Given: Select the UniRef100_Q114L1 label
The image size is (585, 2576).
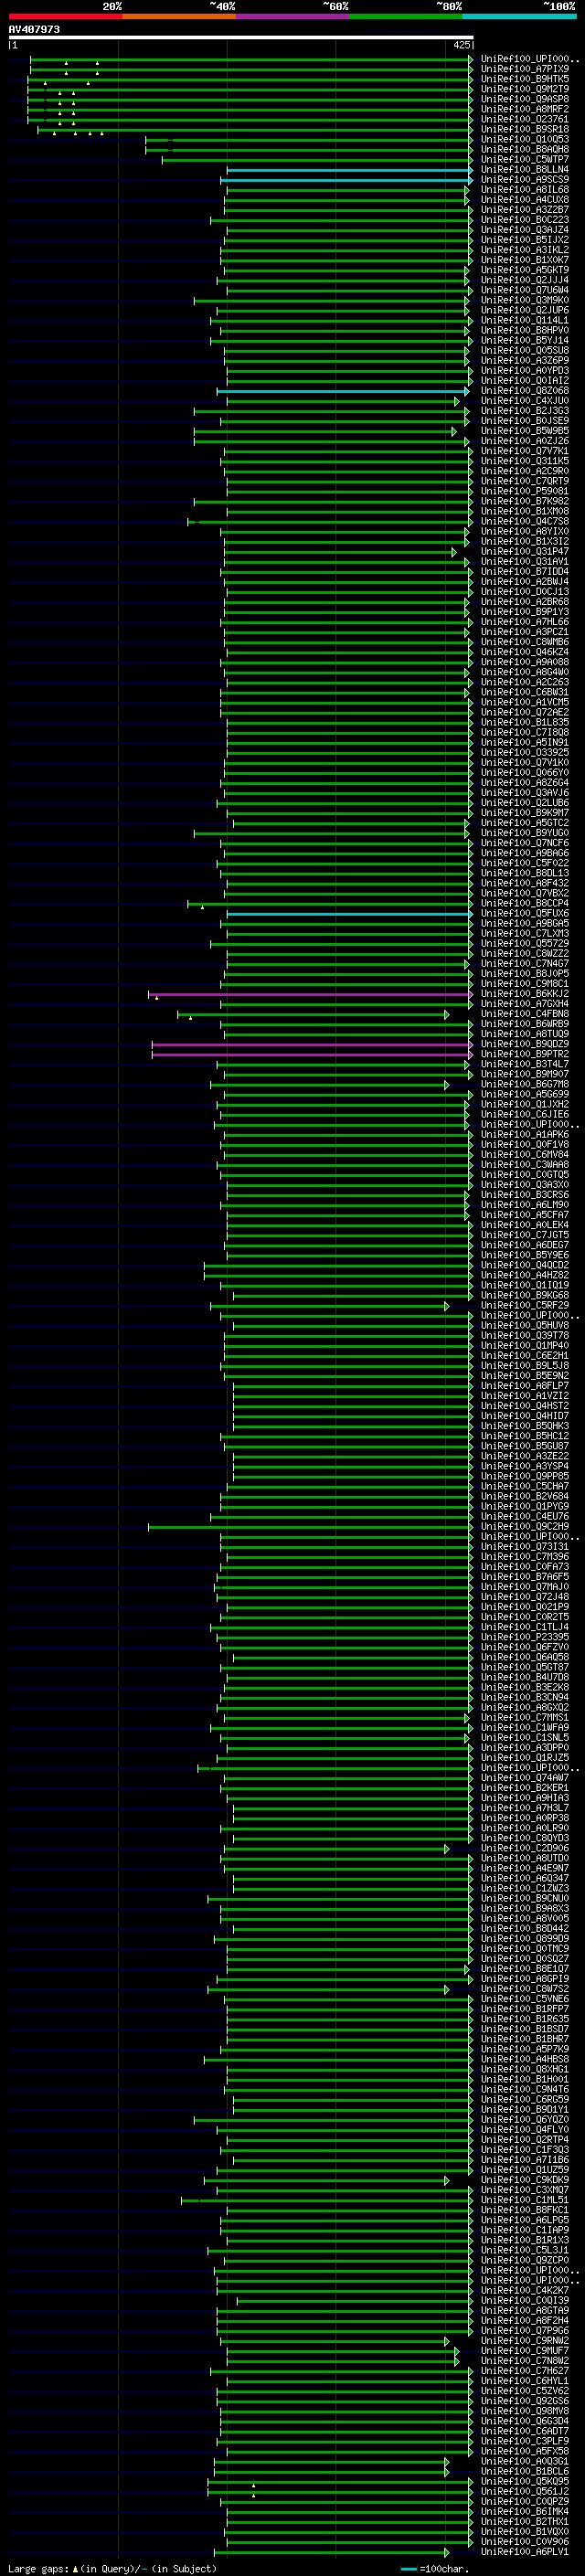Looking at the screenshot, I should pos(525,321).
